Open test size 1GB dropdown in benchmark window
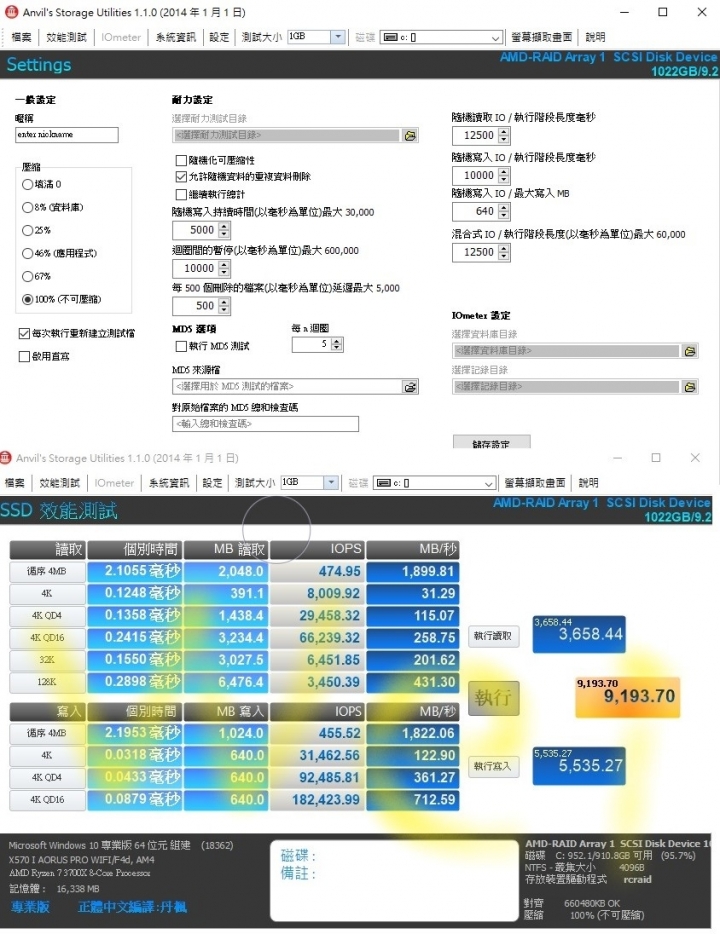 [x=331, y=482]
